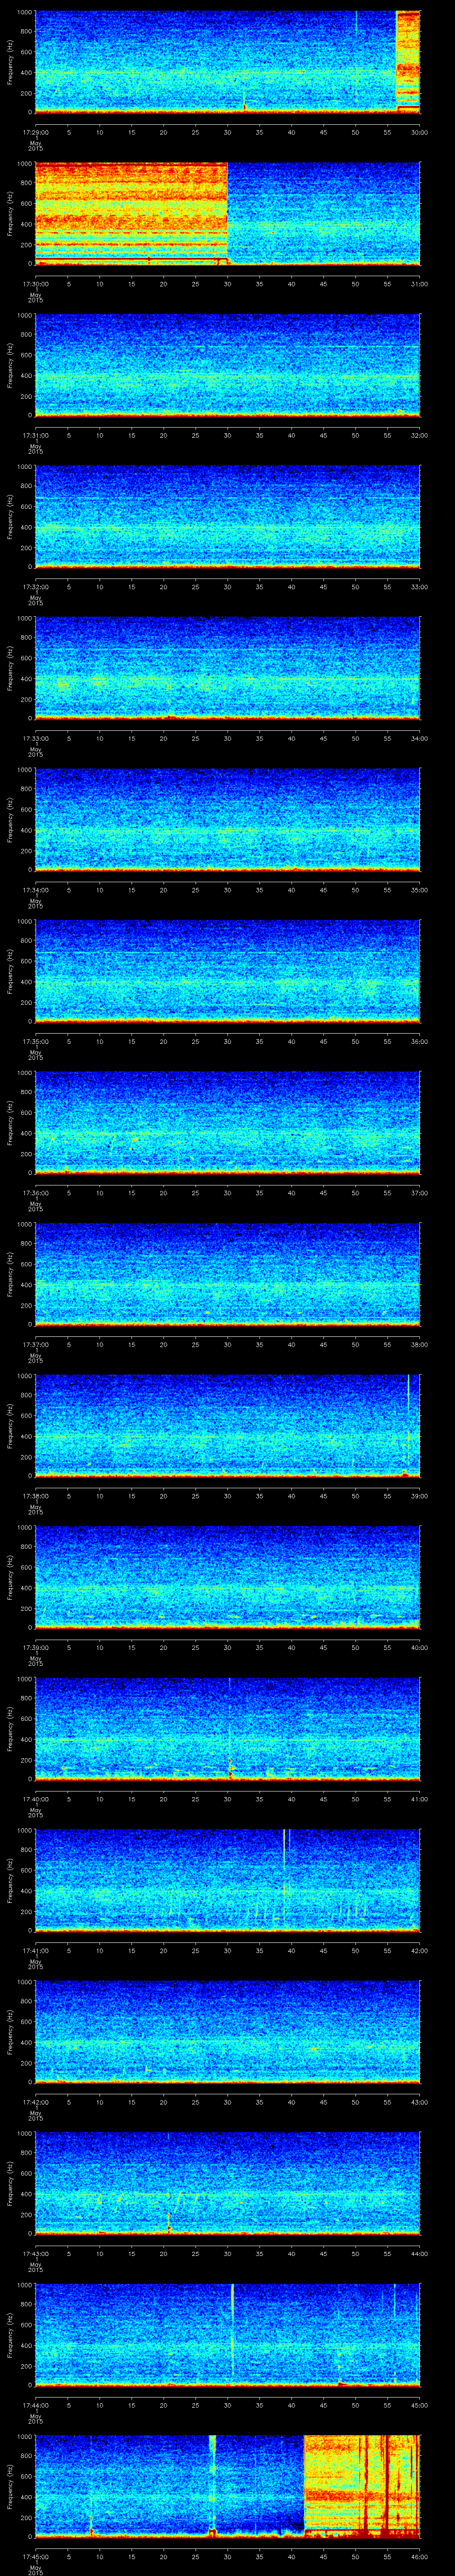Select the spectrogram panel beginning at 17:37:00

[x=227, y=1274]
